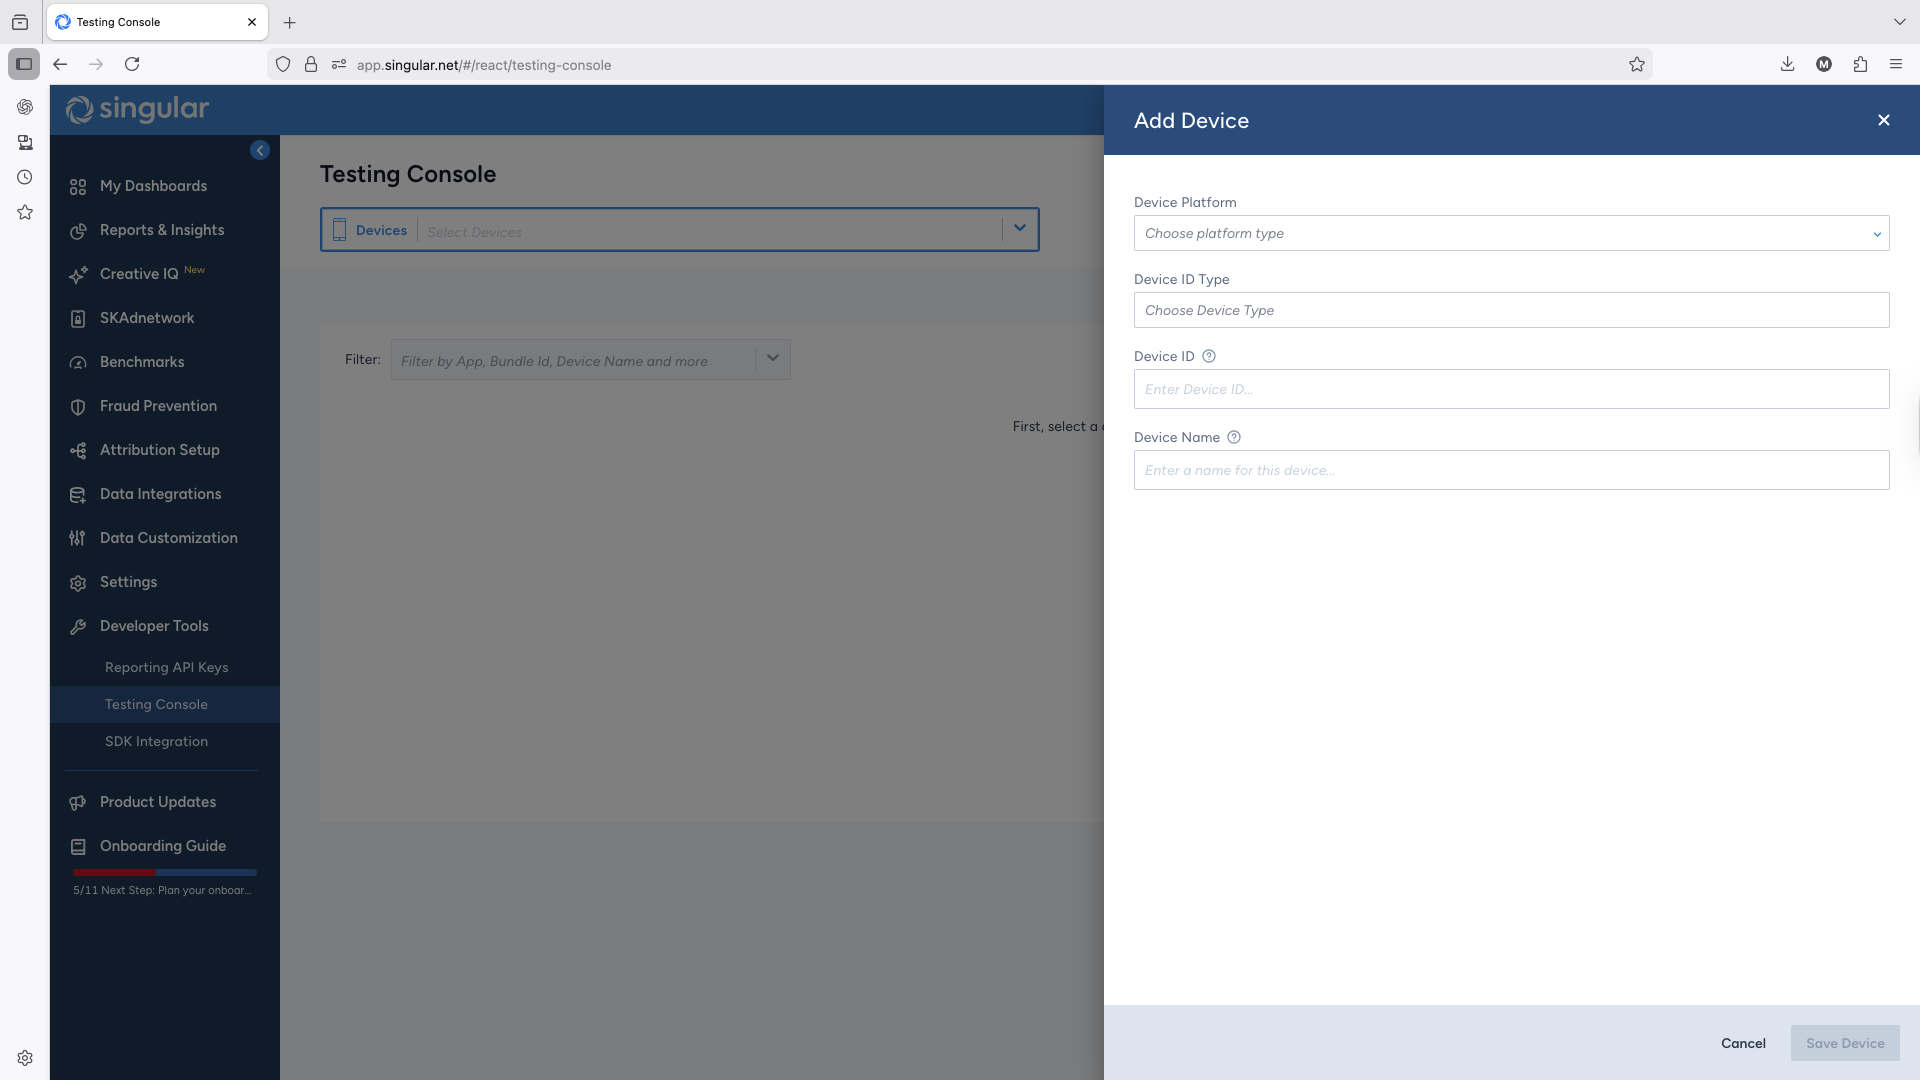Open the Filter by App dropdown arrow

point(772,359)
